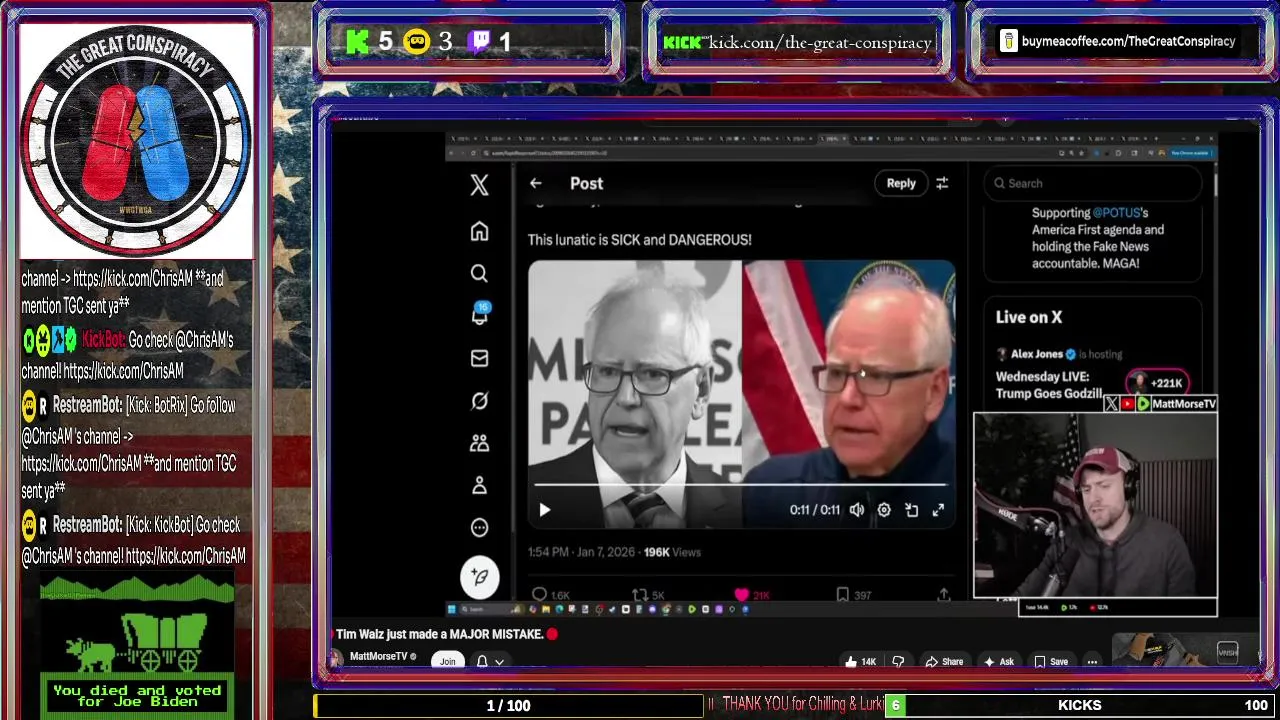Click Windows Start button in captured taskbar
The width and height of the screenshot is (1280, 720).
[452, 609]
